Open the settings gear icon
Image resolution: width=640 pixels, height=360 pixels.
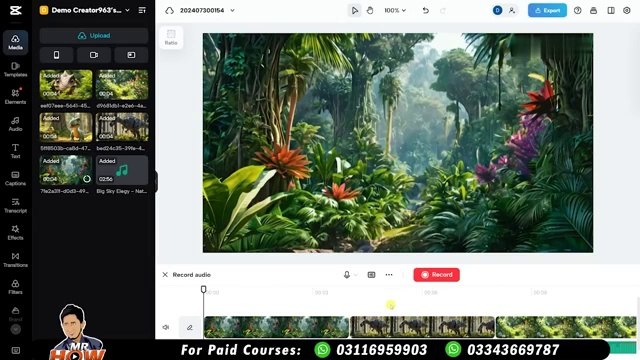[x=627, y=11]
